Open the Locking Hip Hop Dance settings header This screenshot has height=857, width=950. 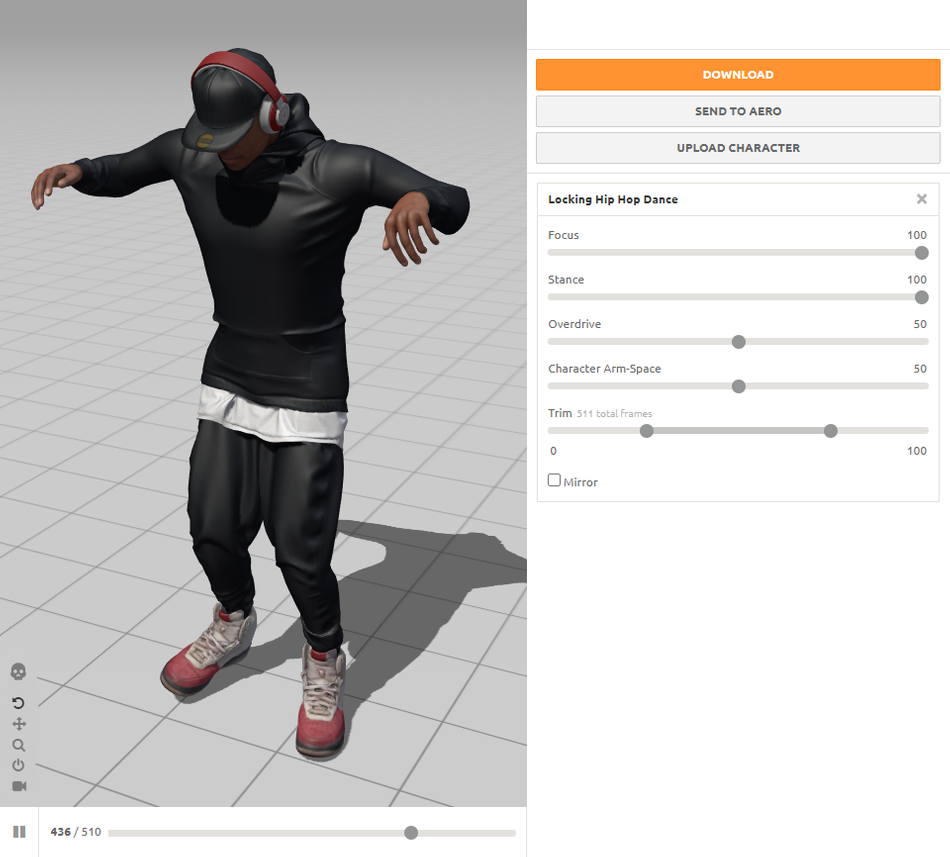(612, 199)
